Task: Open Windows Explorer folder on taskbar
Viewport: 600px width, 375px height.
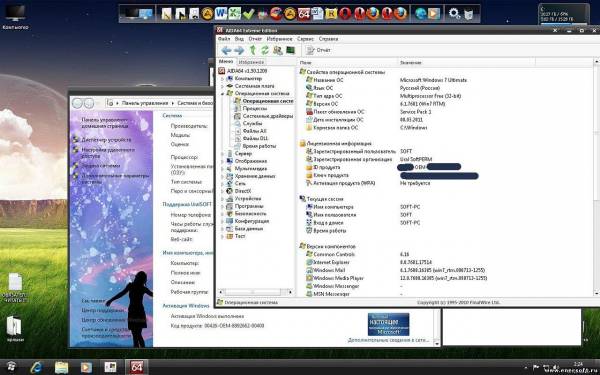Action: [61, 367]
